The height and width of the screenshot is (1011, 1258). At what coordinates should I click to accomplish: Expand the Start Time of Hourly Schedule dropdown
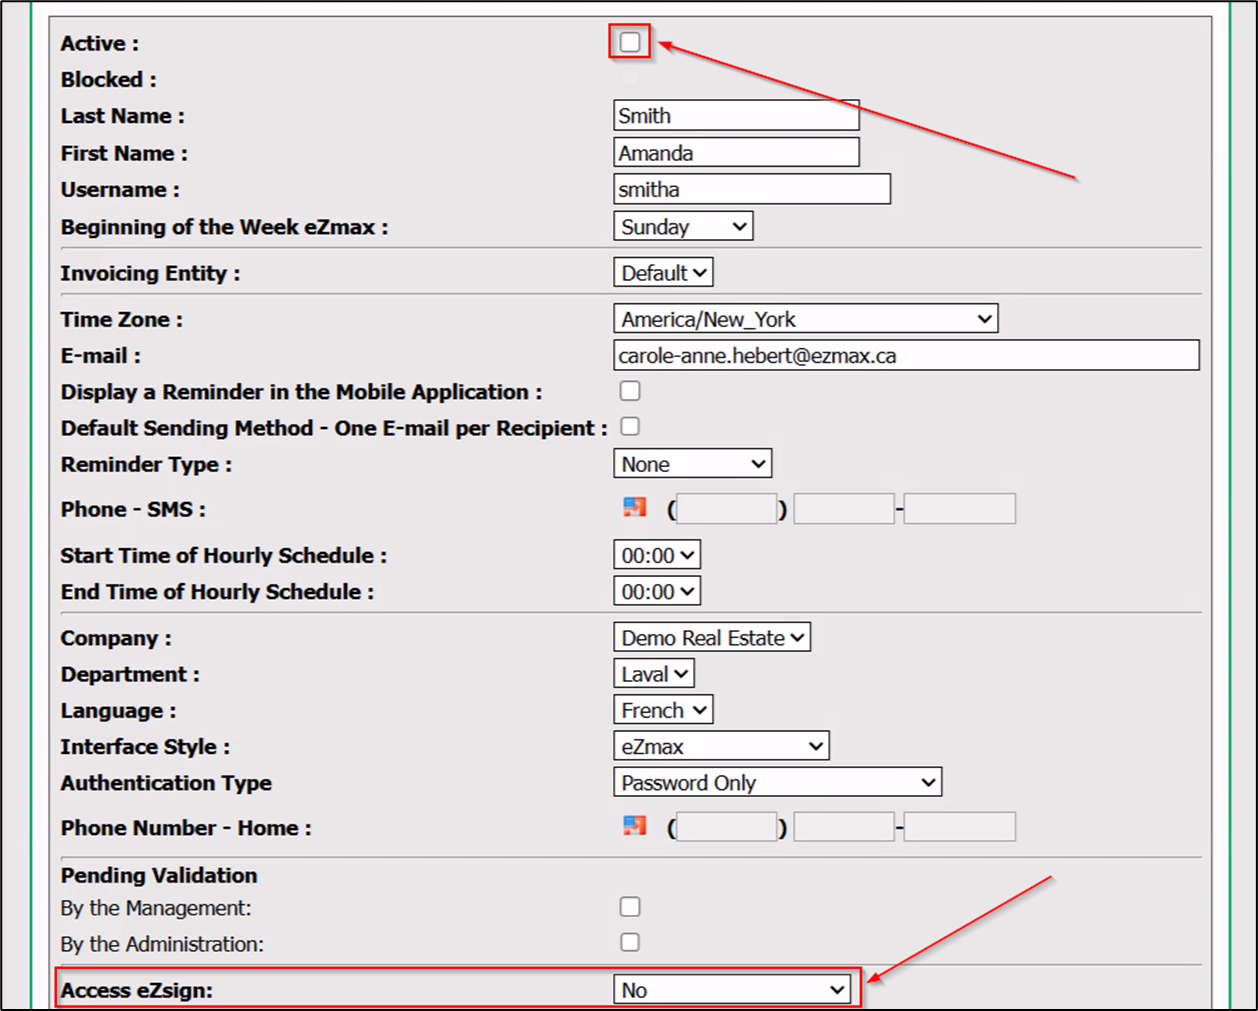(x=657, y=555)
